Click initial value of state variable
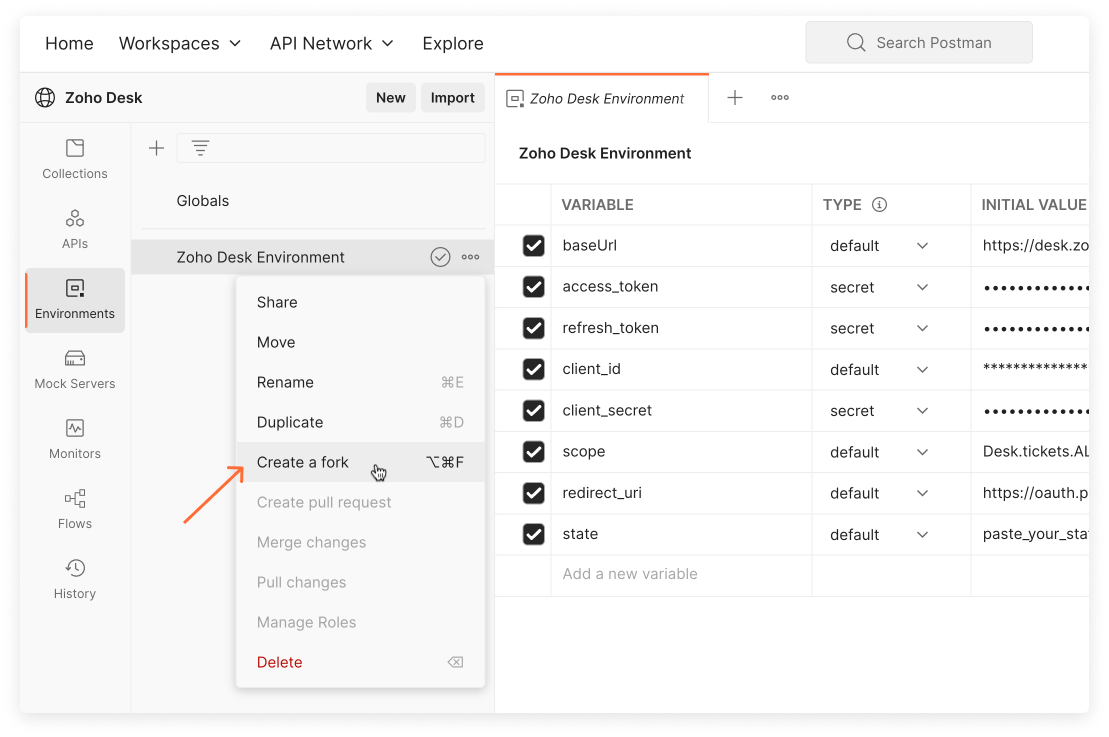 coord(1030,534)
